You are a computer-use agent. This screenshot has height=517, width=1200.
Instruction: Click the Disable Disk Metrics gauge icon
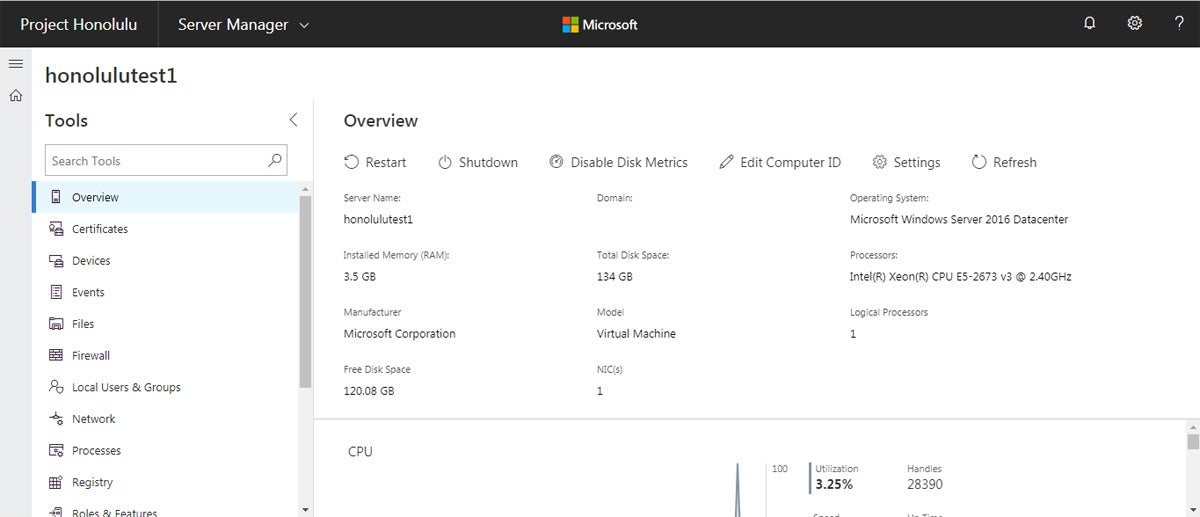pyautogui.click(x=556, y=162)
